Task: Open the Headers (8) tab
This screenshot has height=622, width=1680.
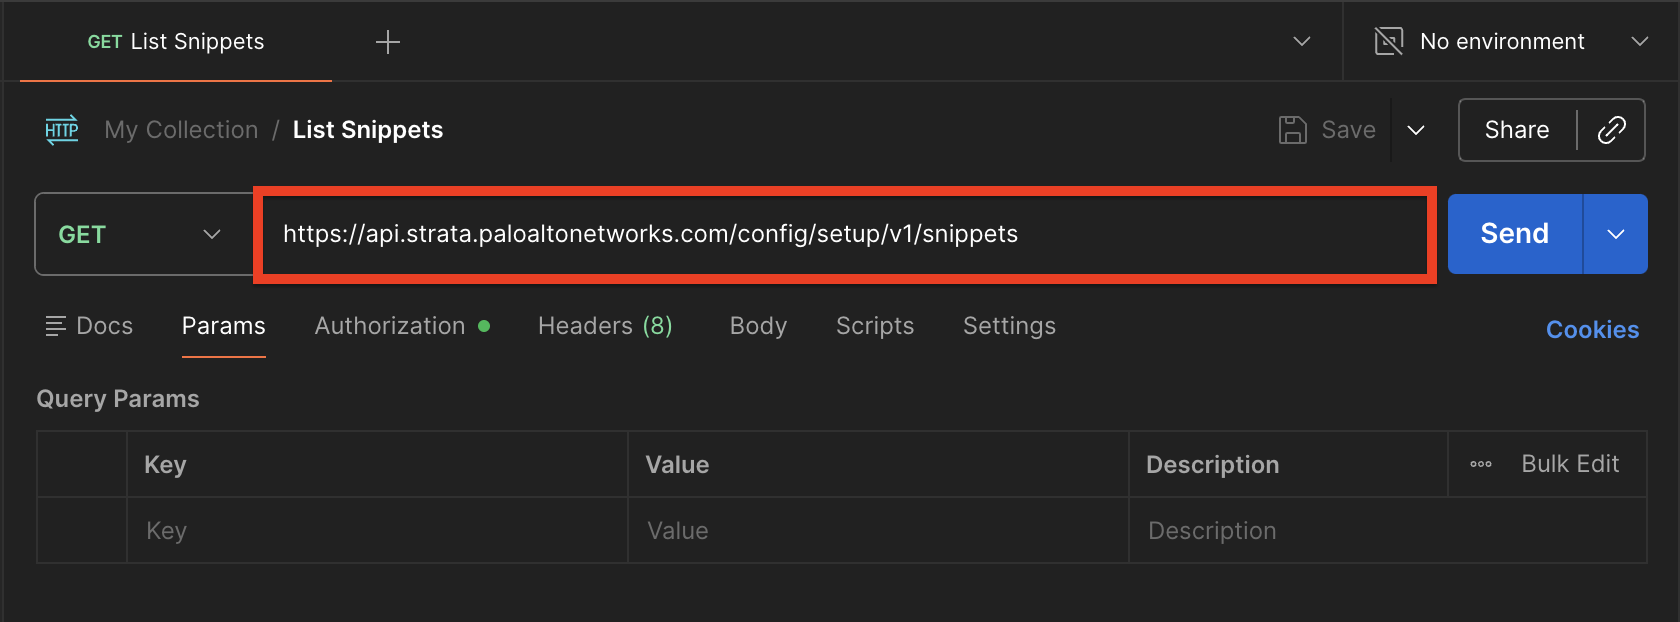Action: 605,326
